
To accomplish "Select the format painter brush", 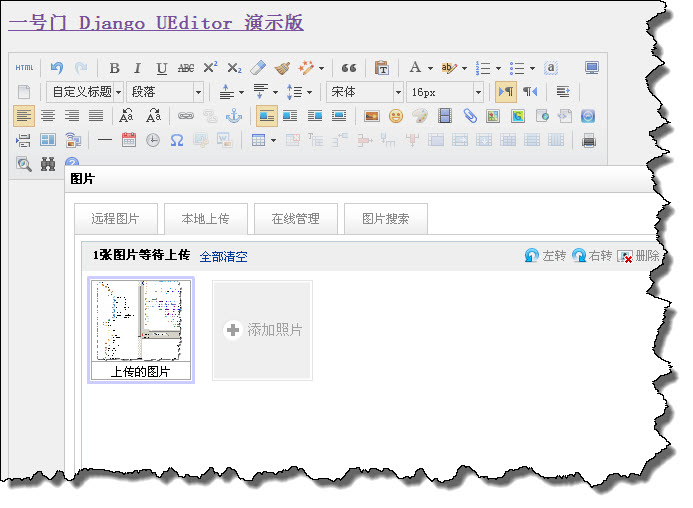I will [282, 68].
